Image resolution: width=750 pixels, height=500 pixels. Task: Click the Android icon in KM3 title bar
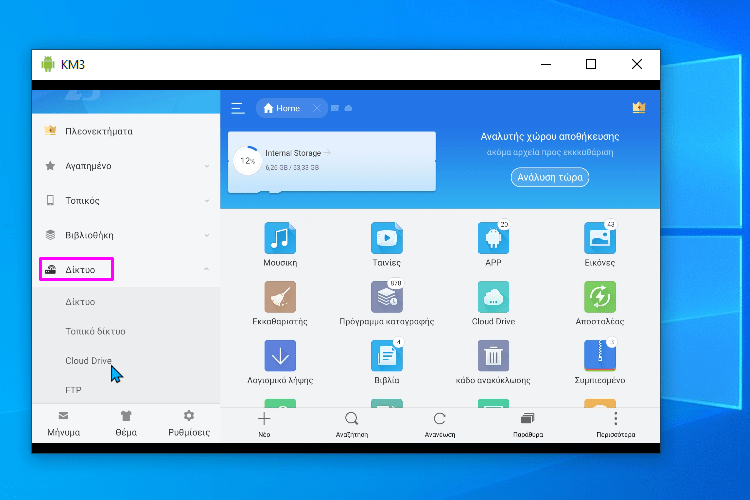coord(48,64)
